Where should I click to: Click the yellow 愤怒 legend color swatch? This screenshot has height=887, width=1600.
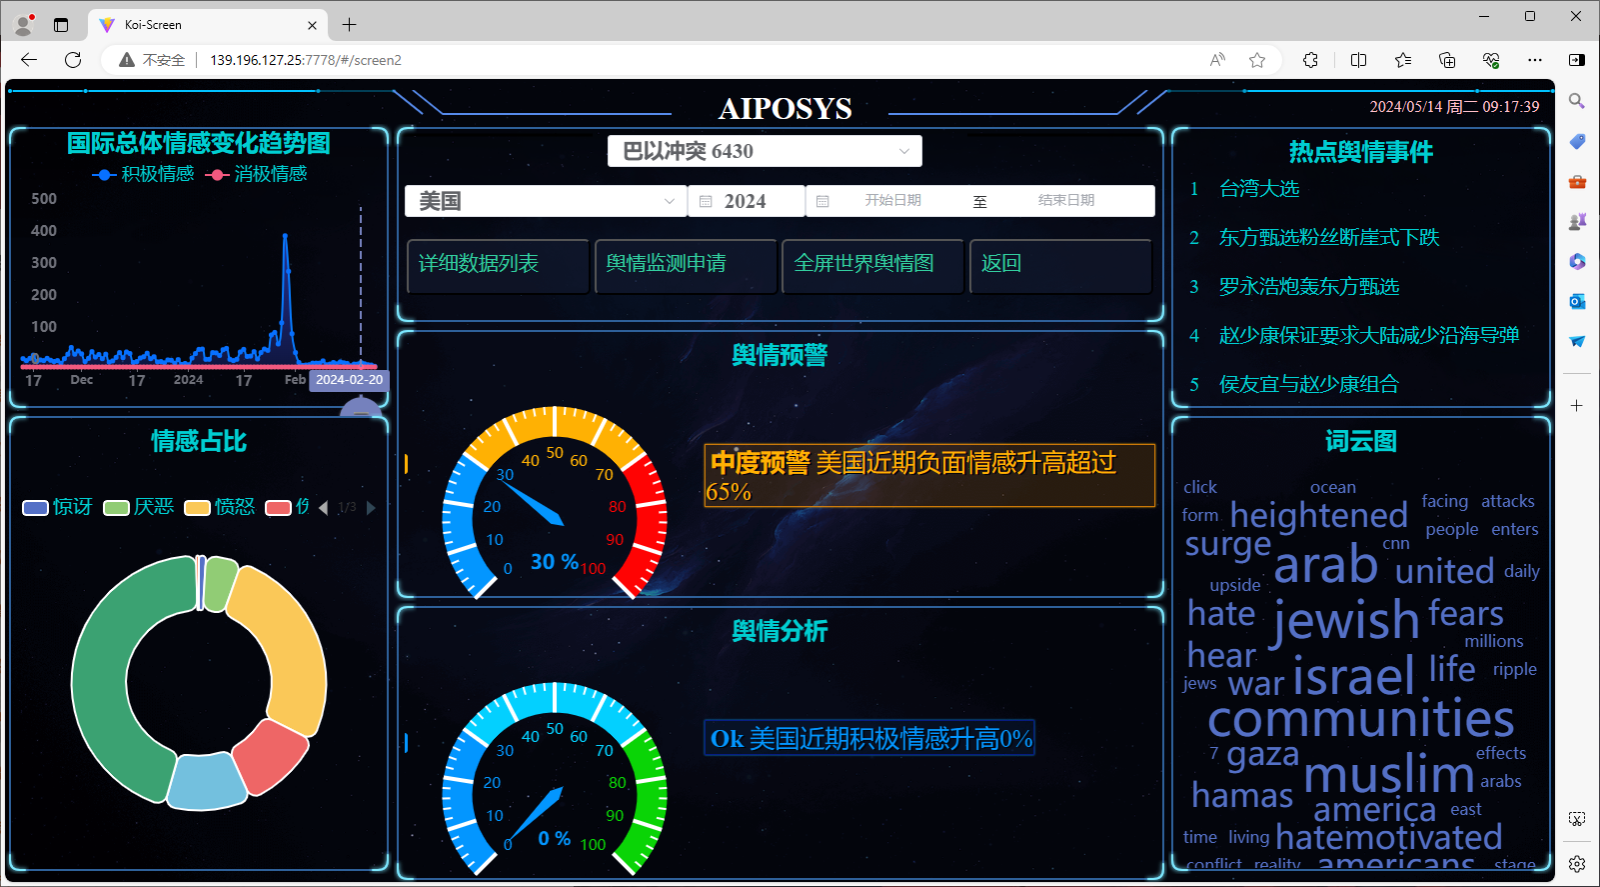(x=197, y=508)
